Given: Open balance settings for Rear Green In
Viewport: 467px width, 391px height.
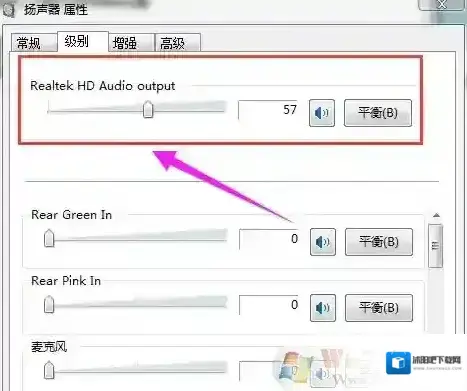Looking at the screenshot, I should (x=379, y=242).
